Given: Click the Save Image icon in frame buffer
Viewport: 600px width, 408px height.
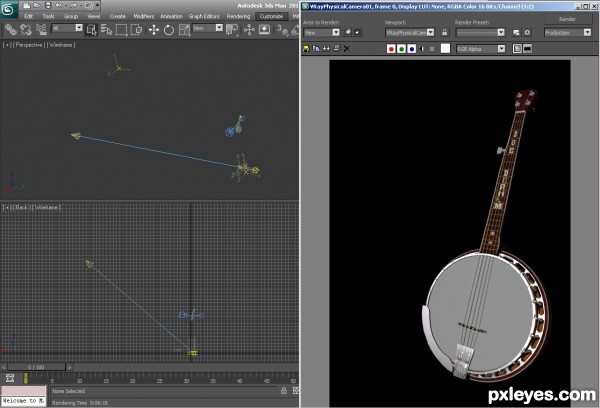Looking at the screenshot, I should pos(306,49).
